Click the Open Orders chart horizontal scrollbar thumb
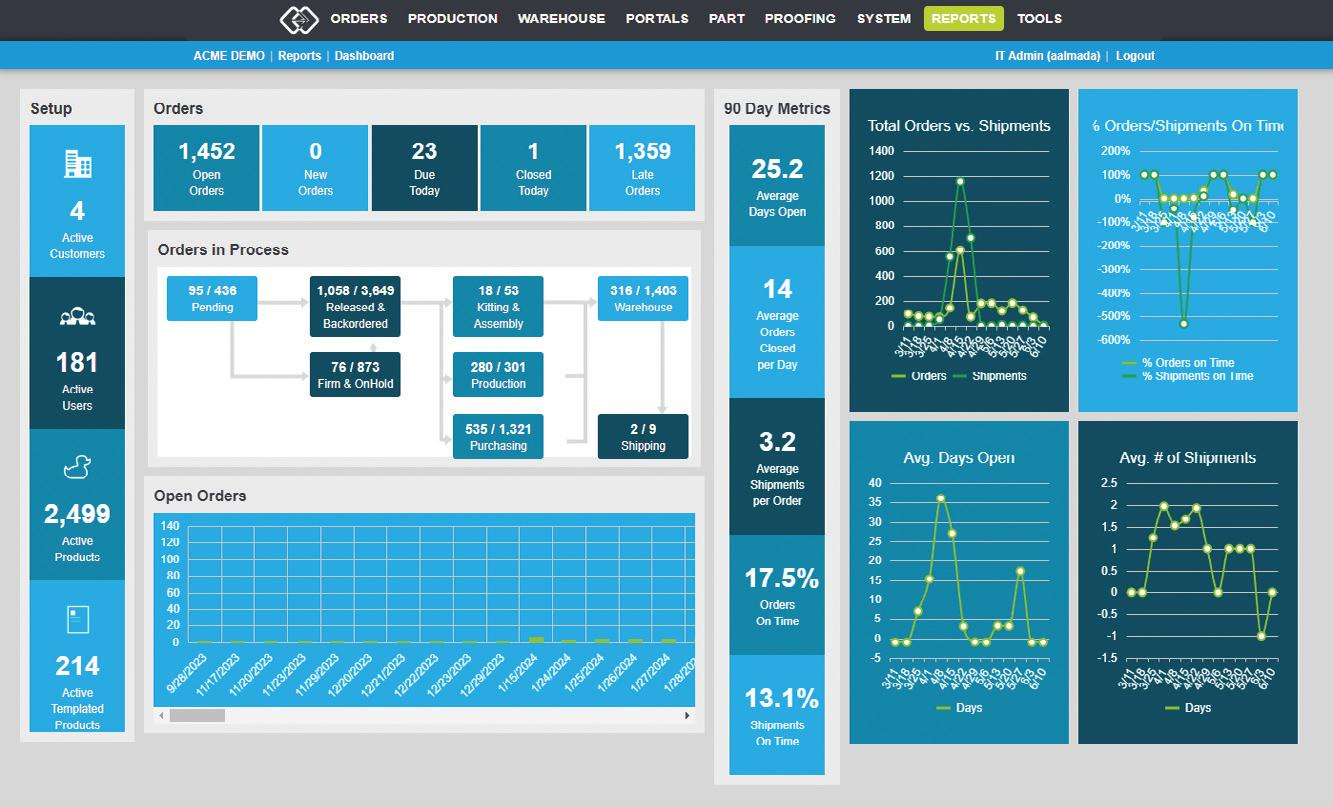1333x807 pixels. click(197, 715)
